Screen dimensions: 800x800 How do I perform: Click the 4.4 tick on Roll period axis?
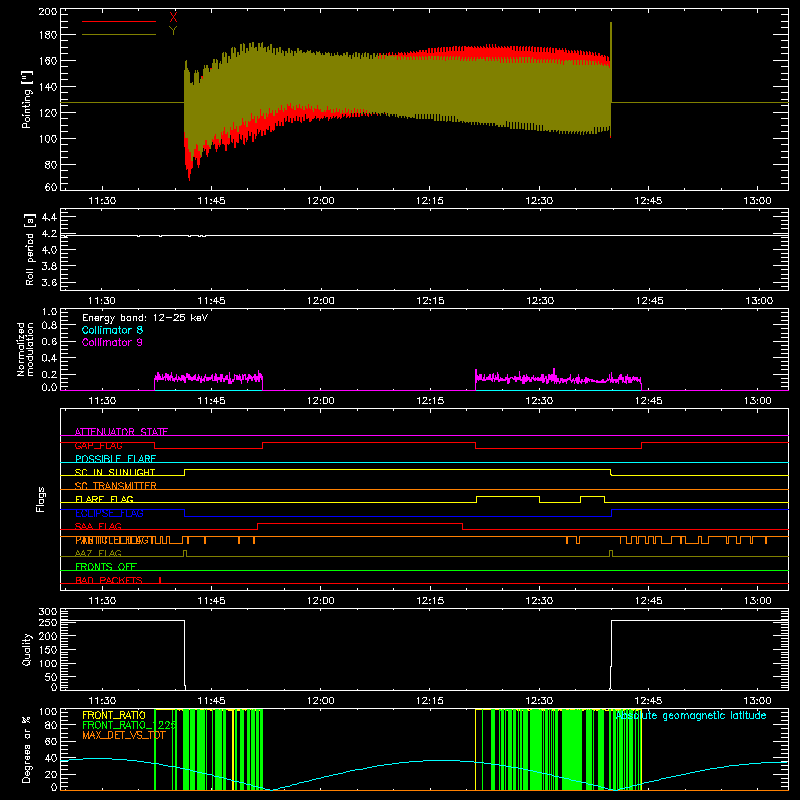point(49,217)
